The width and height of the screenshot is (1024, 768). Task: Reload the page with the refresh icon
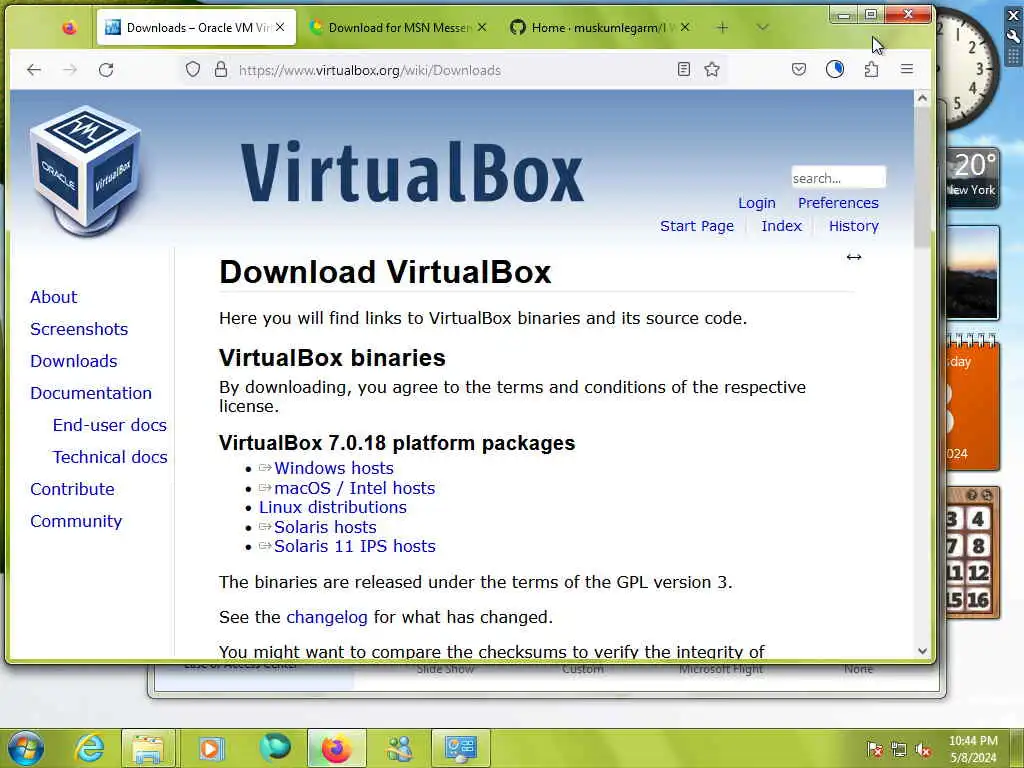[106, 70]
